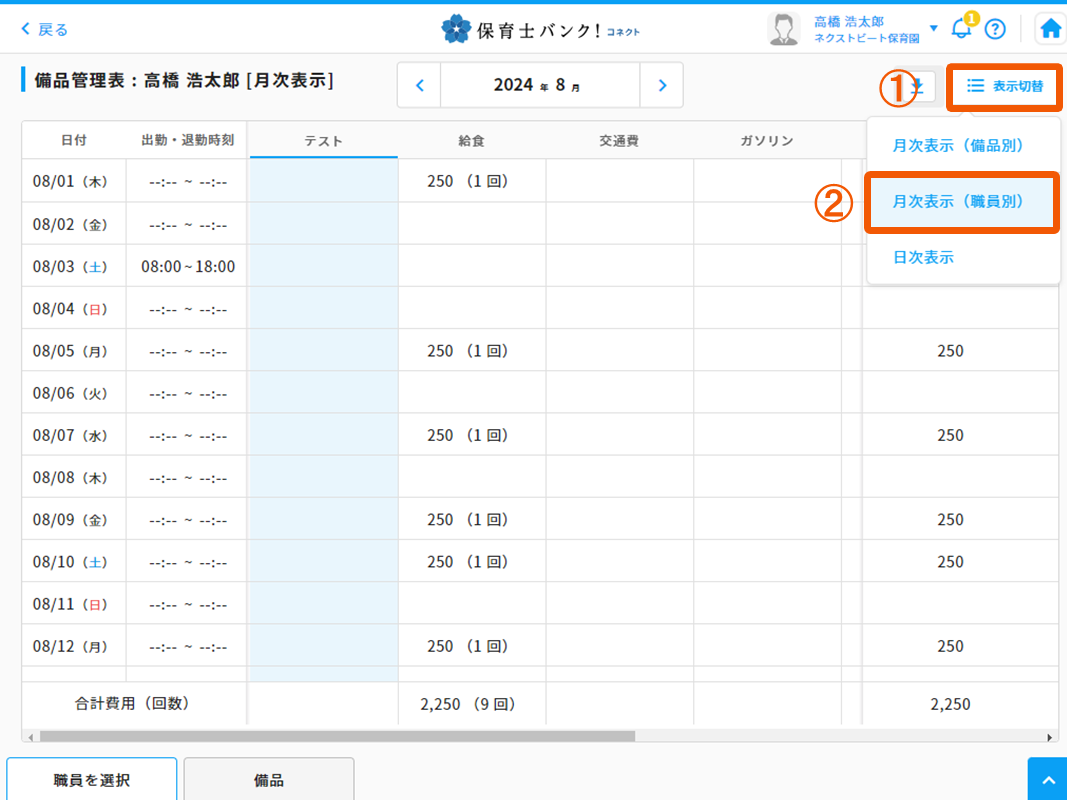Click the download icon button

(918, 87)
